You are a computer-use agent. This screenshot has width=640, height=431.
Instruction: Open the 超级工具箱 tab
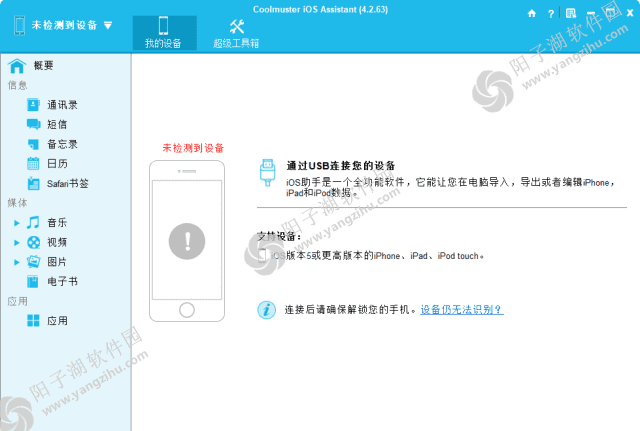[x=236, y=33]
